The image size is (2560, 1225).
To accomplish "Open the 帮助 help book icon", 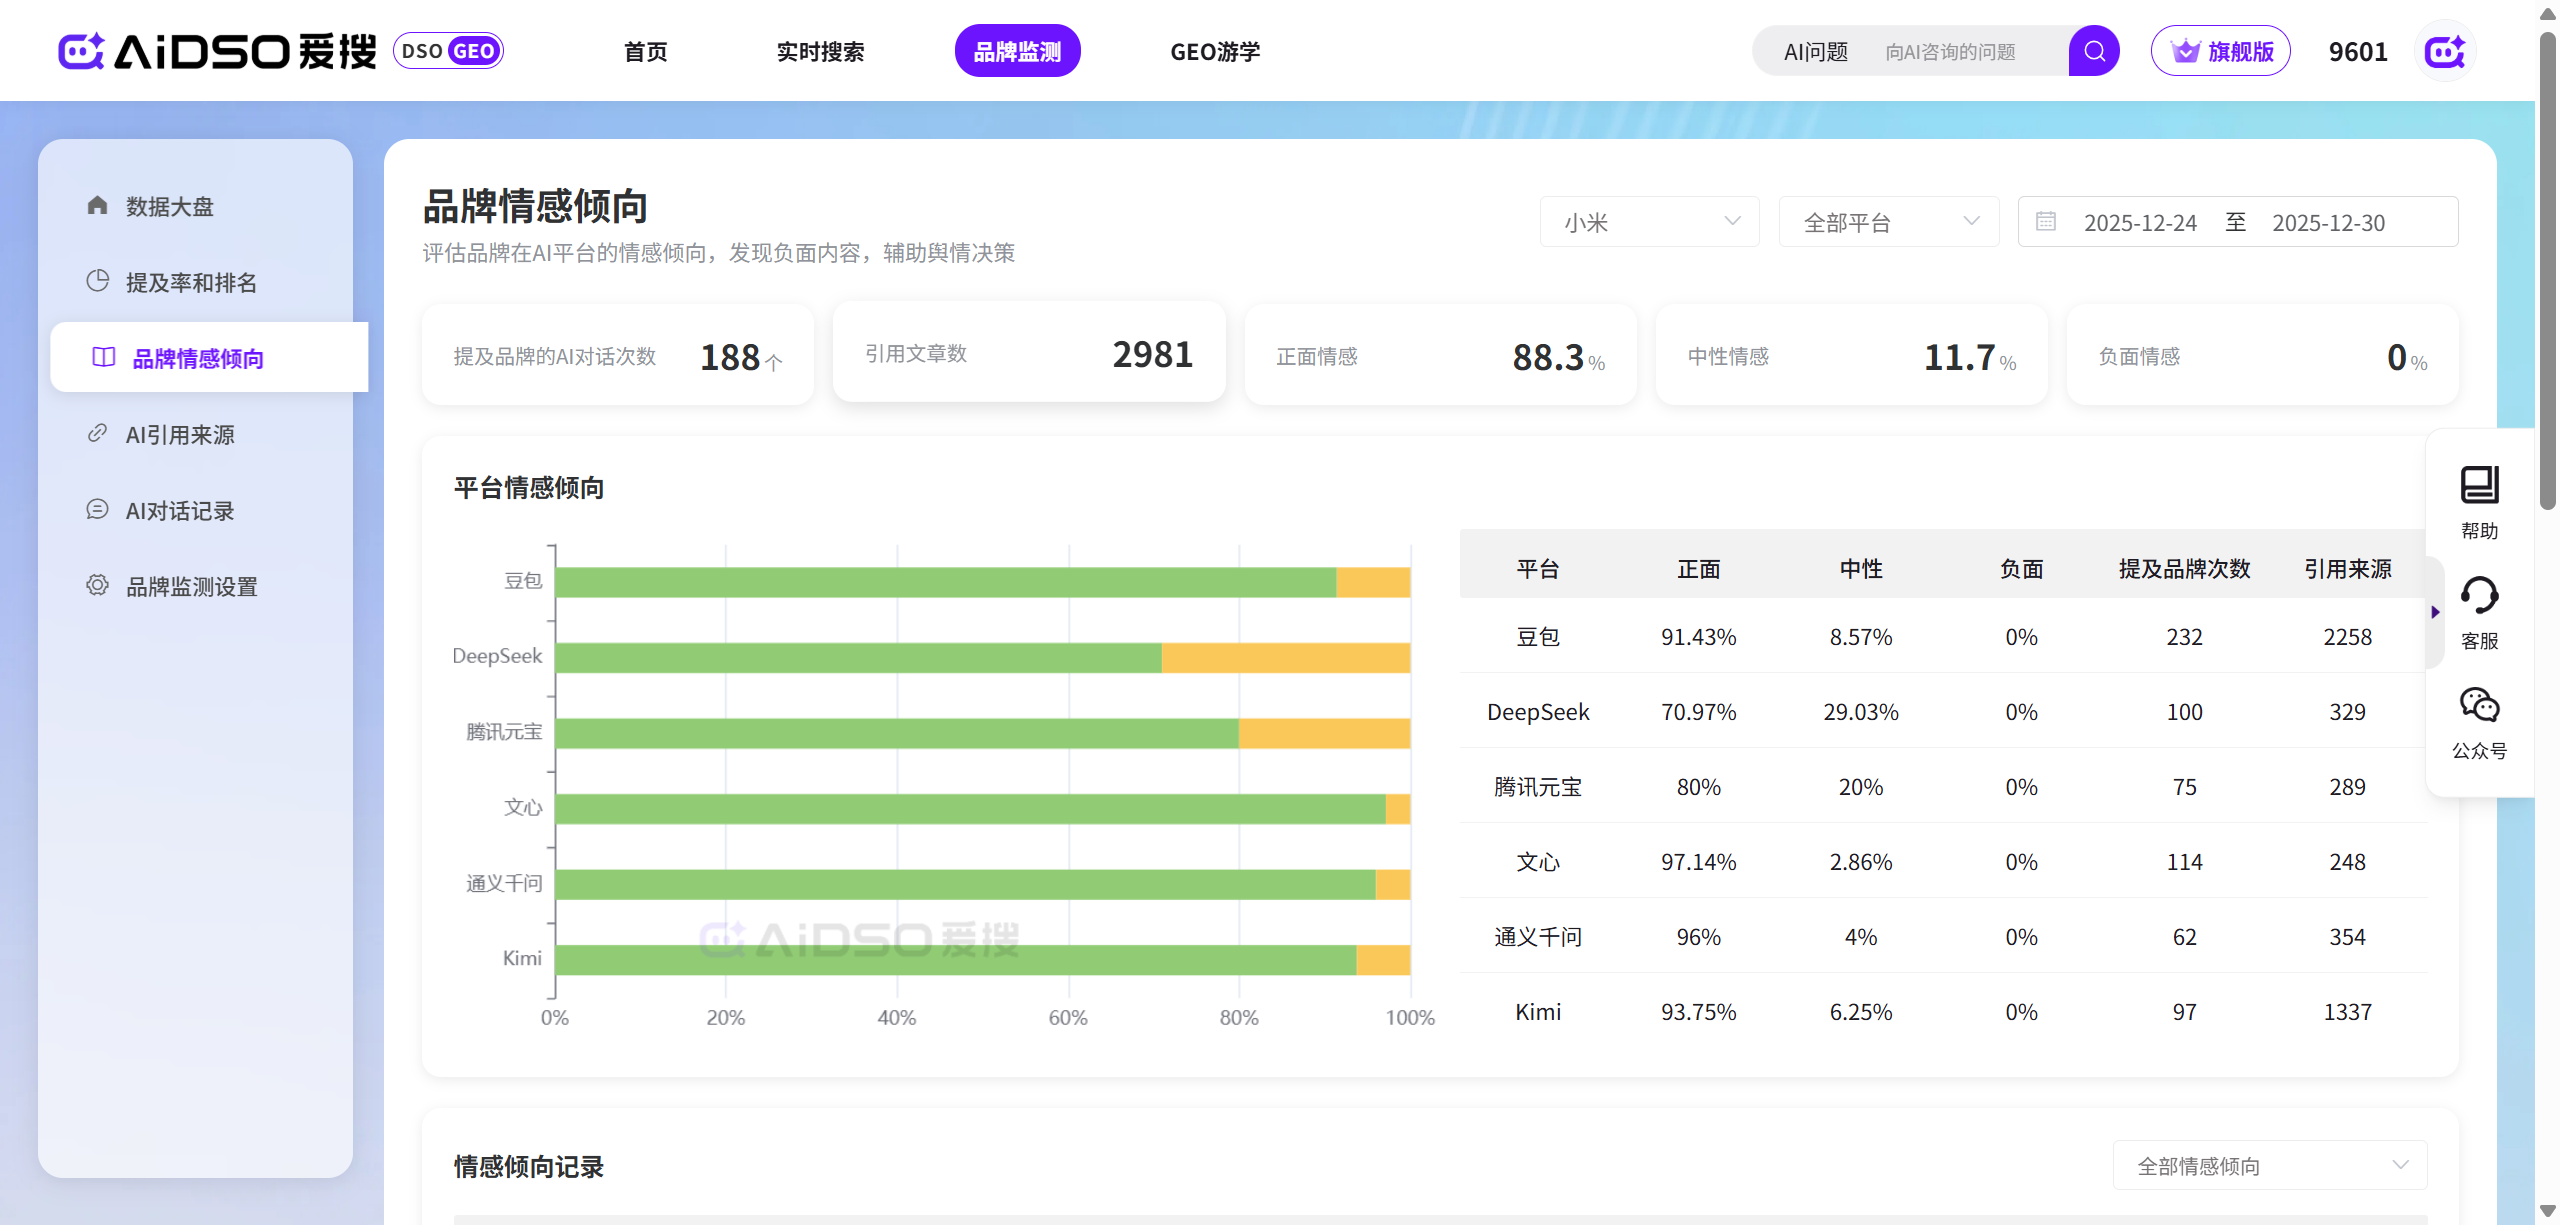I will (x=2479, y=486).
